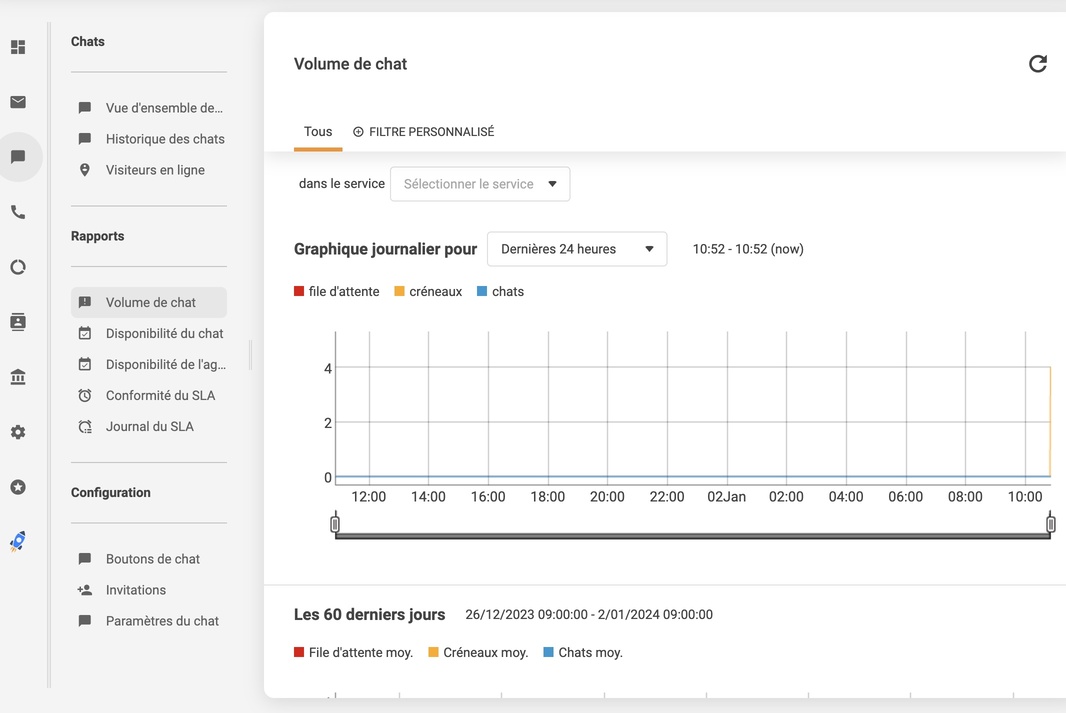Image resolution: width=1066 pixels, height=713 pixels.
Task: Toggle the 'file d'attente' series in legend
Action: click(337, 291)
